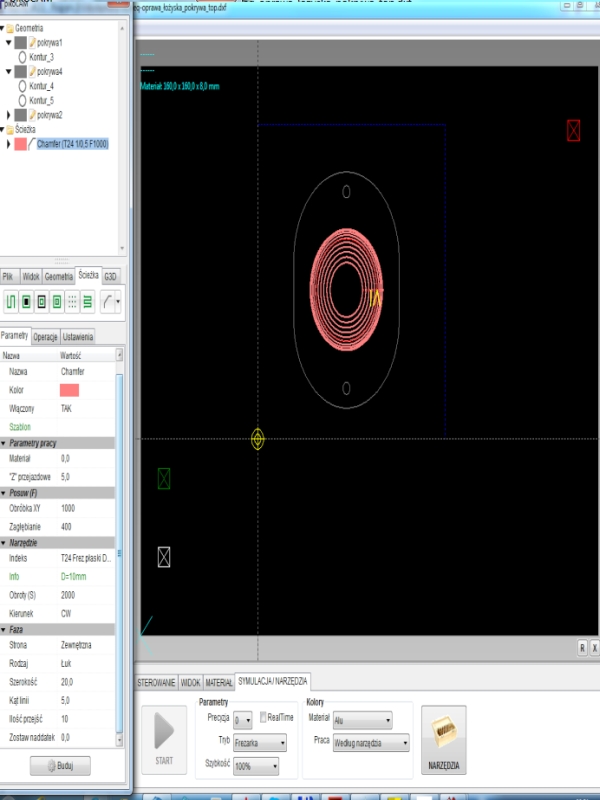Switch to the MATERIAŁ bottom tab
This screenshot has width=600, height=800.
coord(218,682)
